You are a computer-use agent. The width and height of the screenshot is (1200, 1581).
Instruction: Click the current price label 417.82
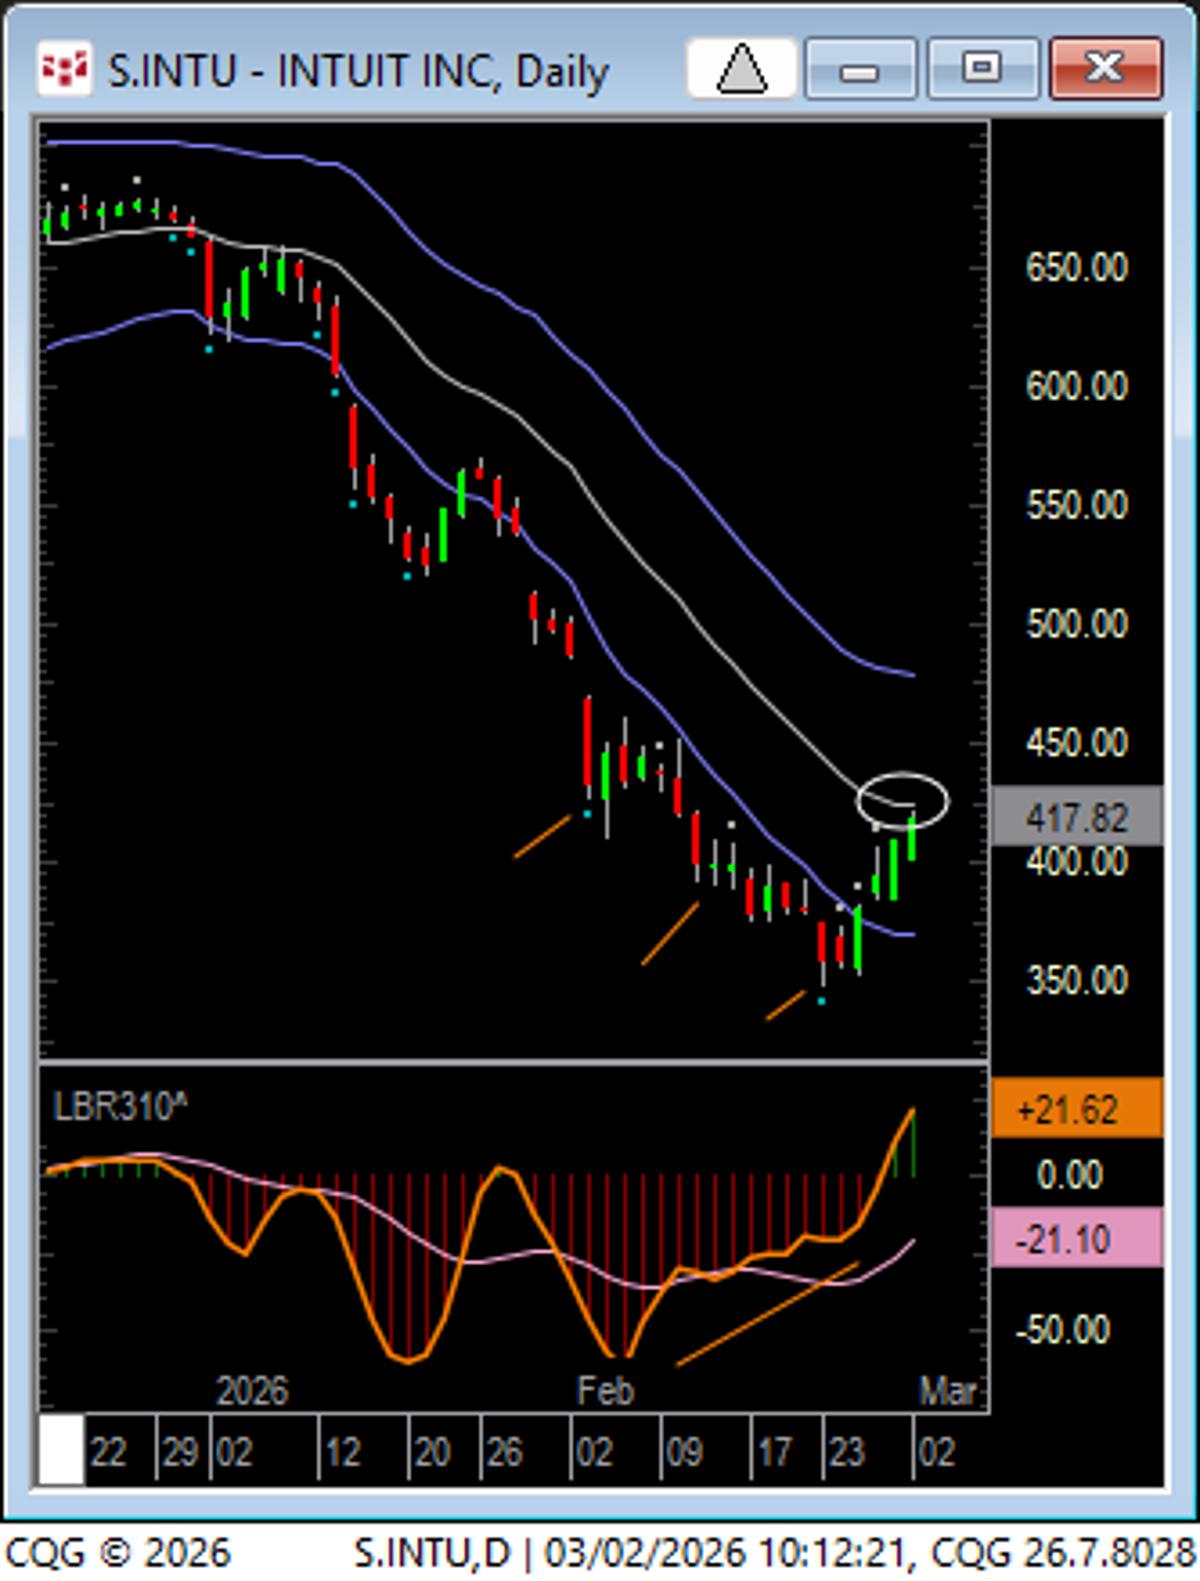coord(1076,818)
